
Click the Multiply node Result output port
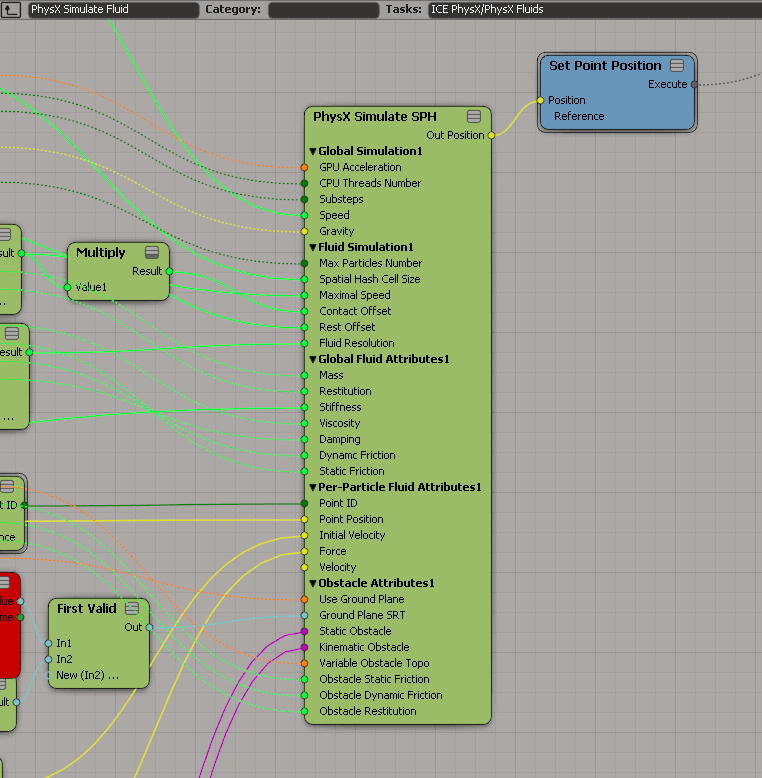click(169, 271)
